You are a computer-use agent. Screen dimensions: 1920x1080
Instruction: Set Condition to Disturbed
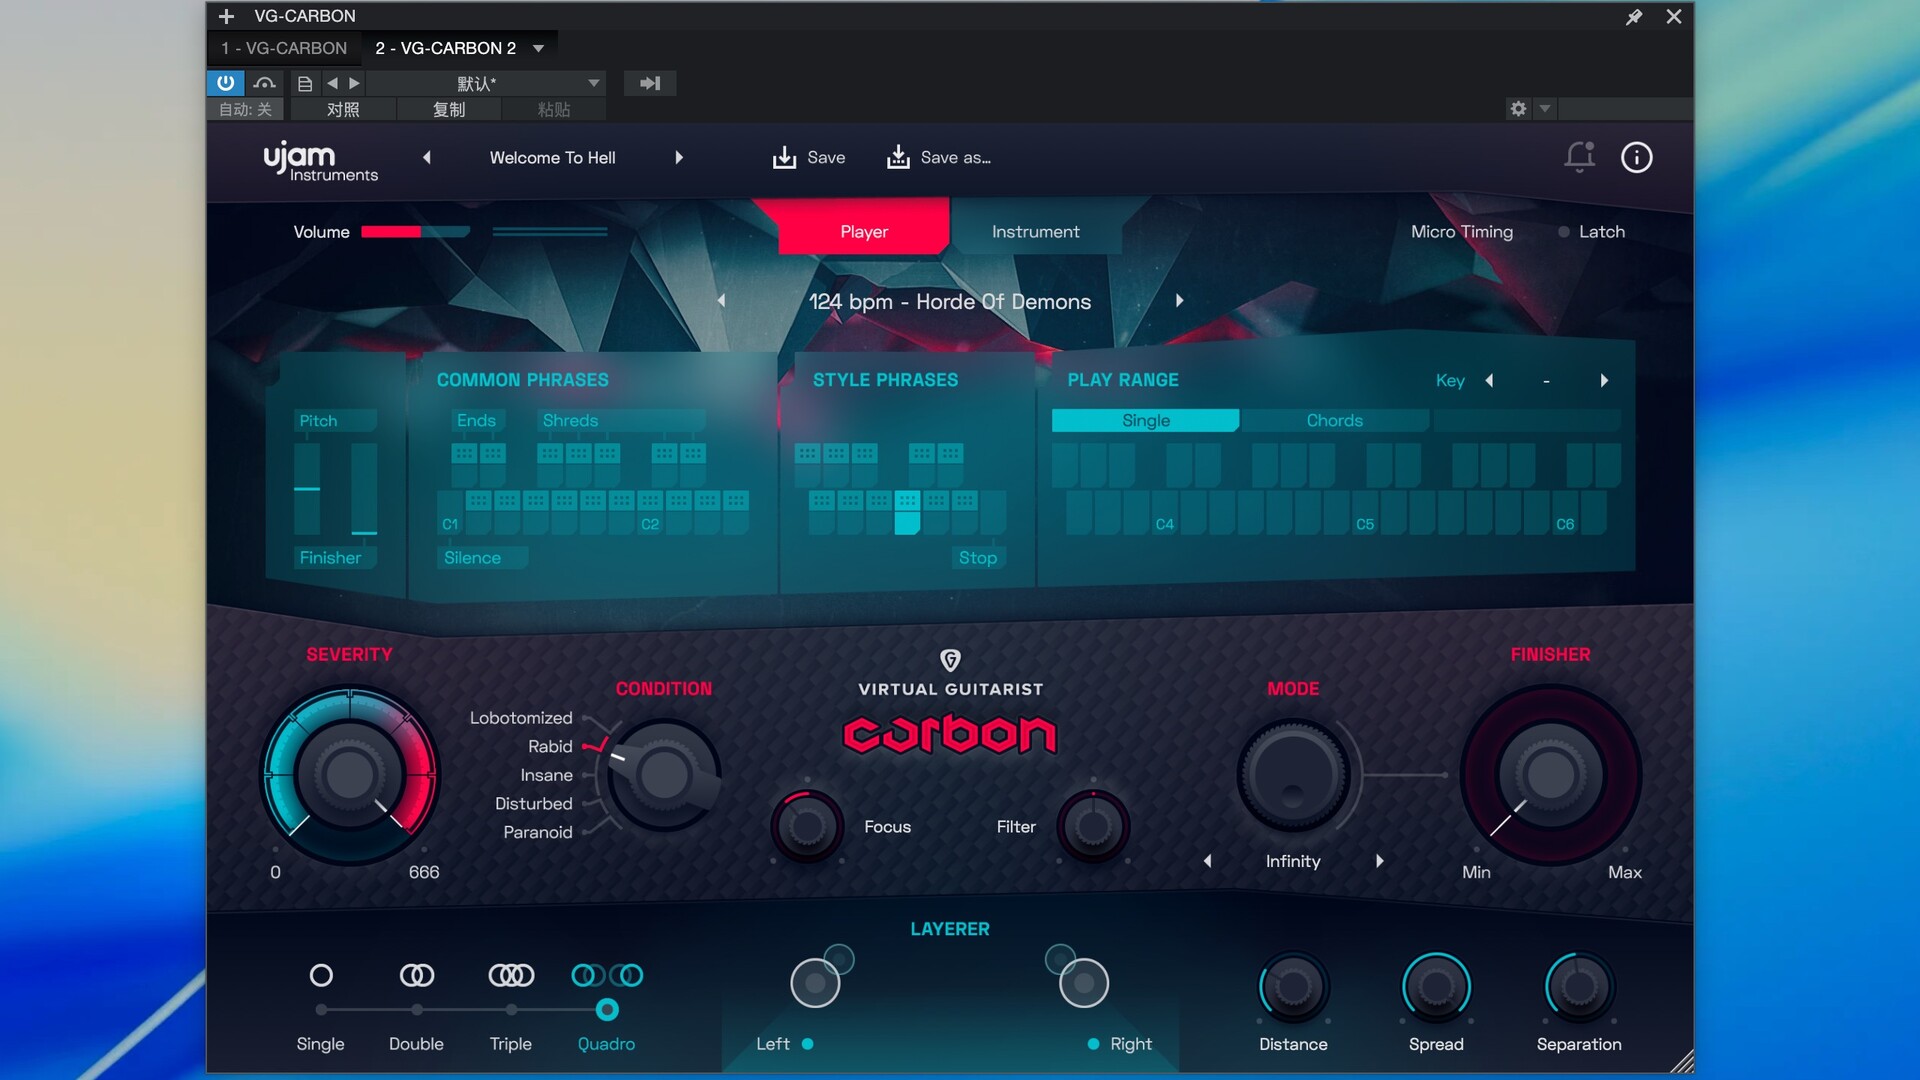[x=533, y=803]
